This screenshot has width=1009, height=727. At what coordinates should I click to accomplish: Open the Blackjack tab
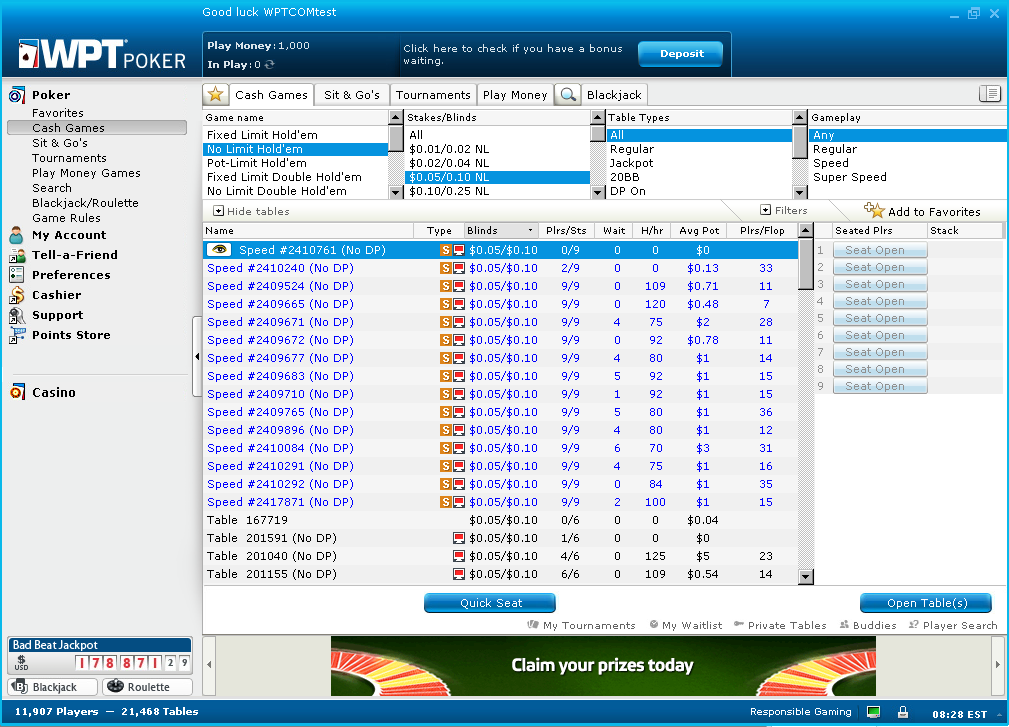coord(614,95)
